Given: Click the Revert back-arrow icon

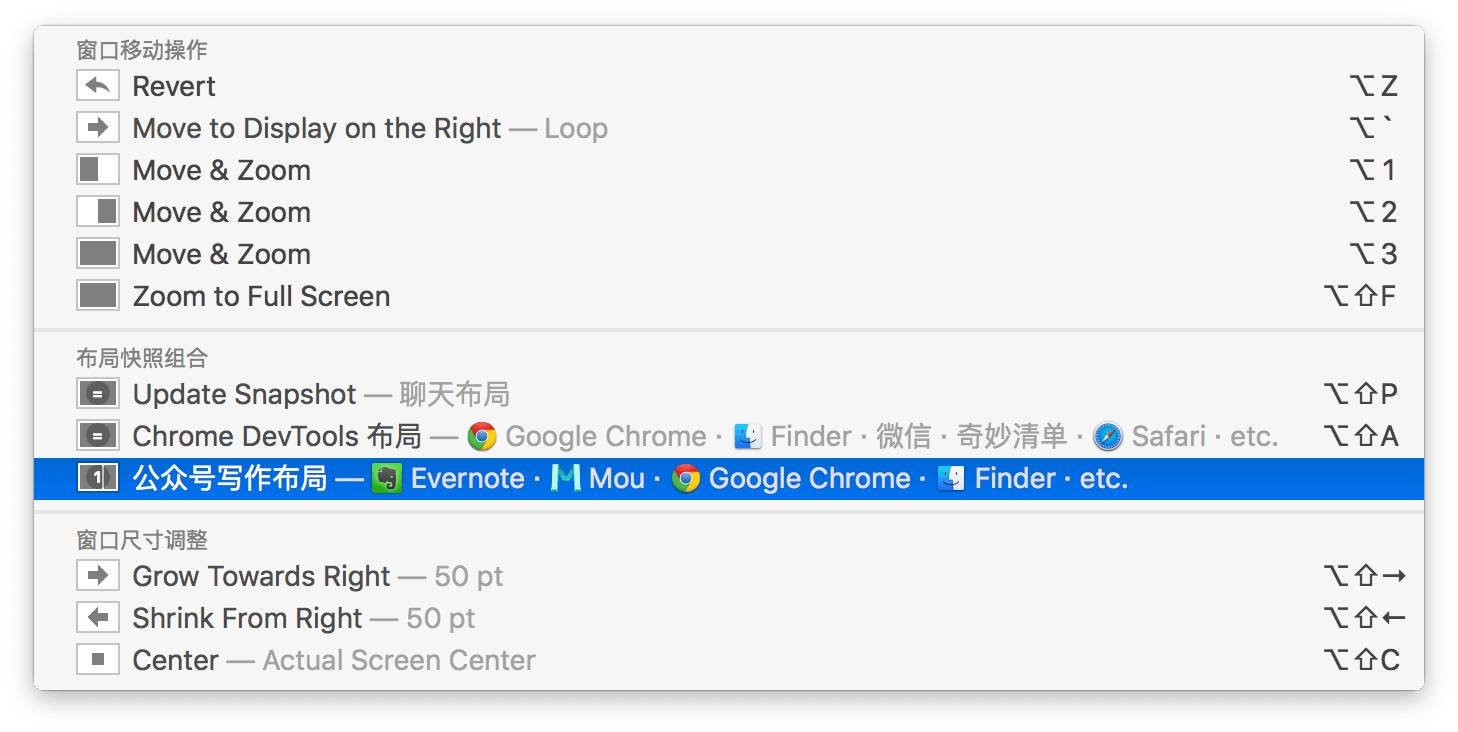Looking at the screenshot, I should pyautogui.click(x=98, y=86).
